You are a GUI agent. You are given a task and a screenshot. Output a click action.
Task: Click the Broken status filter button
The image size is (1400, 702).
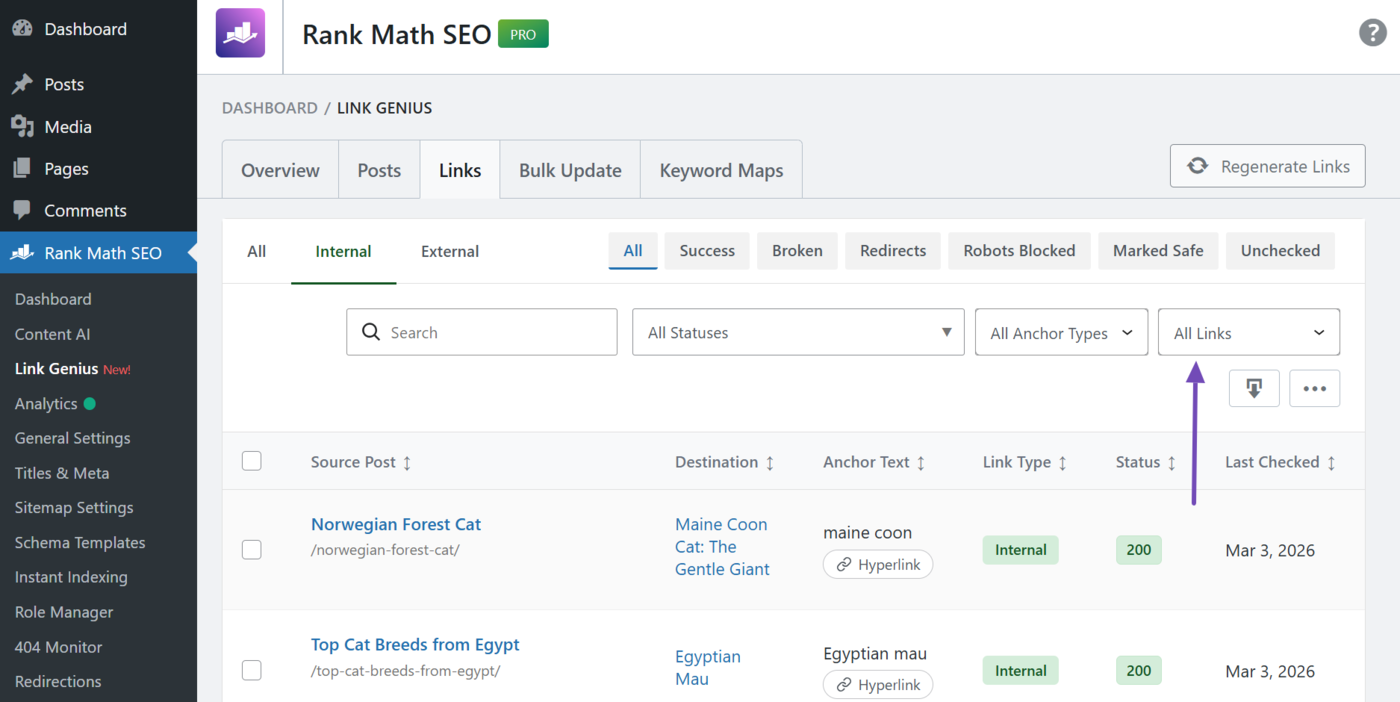tap(797, 250)
